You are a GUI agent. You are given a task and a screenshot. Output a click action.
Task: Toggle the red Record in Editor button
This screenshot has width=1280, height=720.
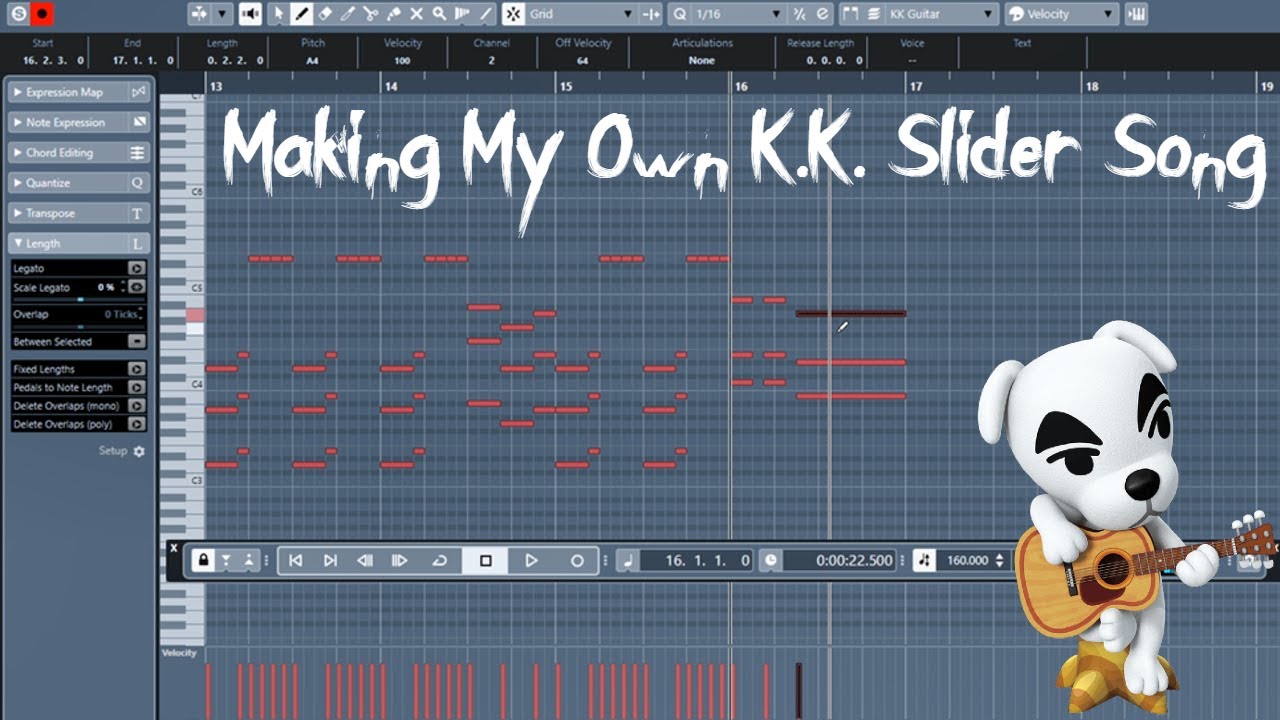point(42,14)
